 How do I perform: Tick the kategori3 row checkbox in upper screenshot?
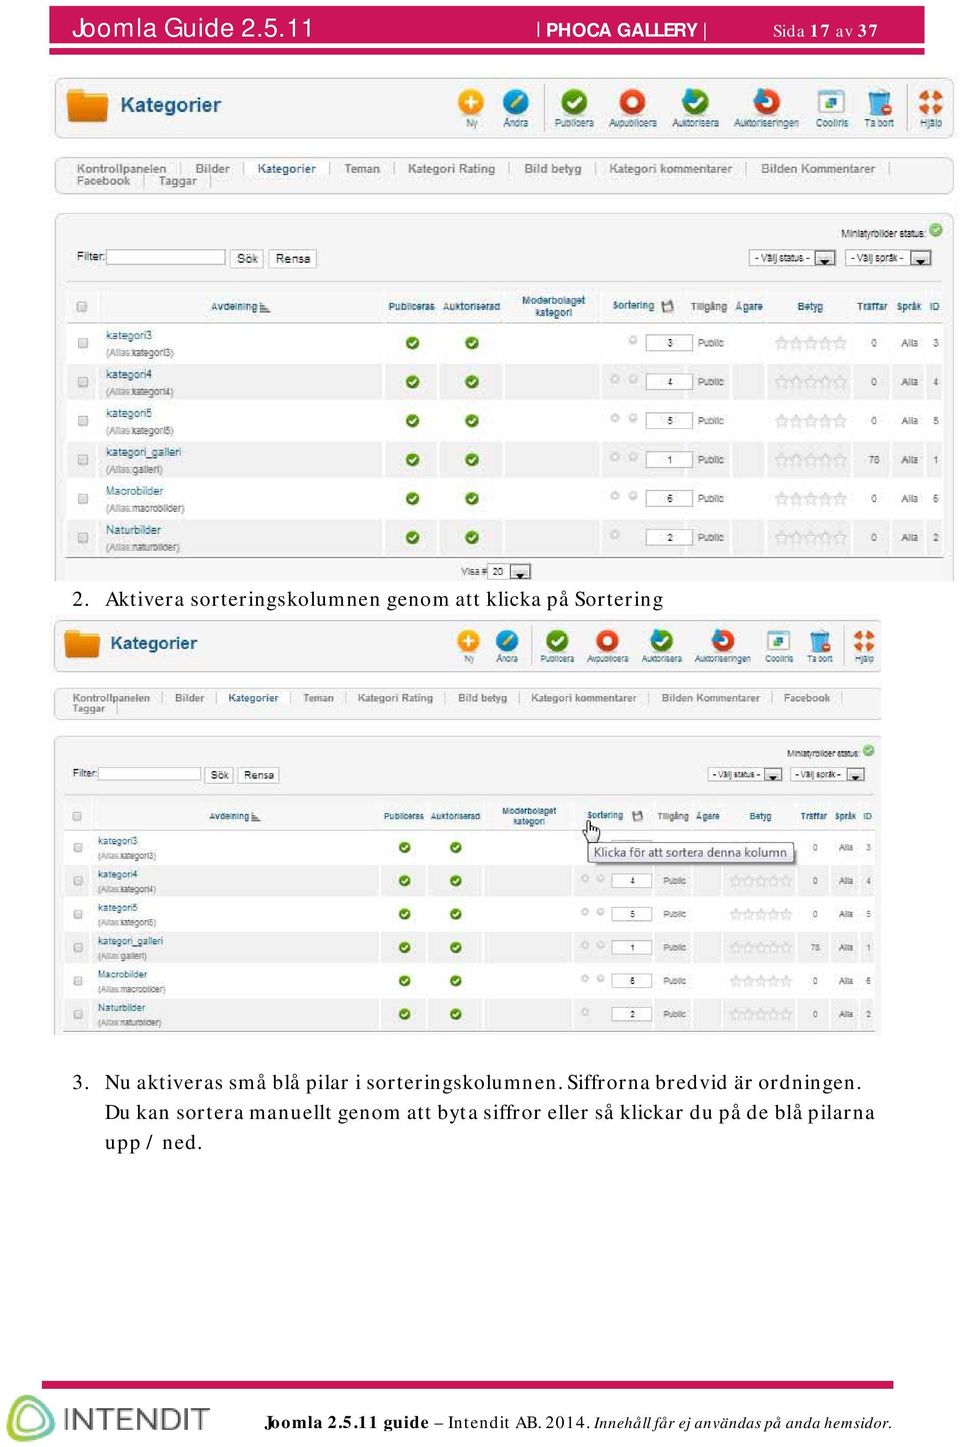coord(83,343)
